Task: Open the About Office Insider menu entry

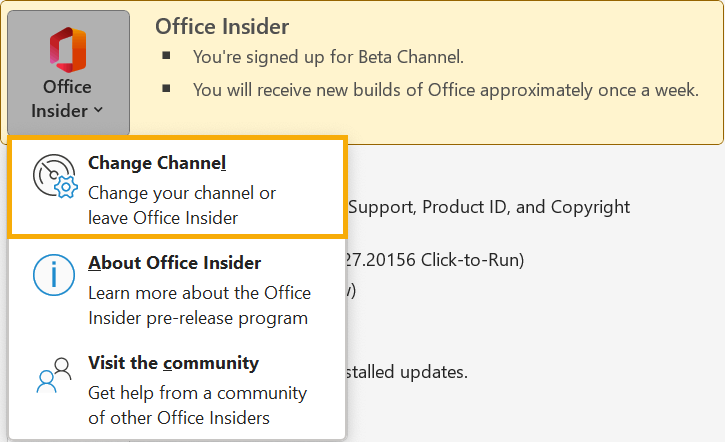Action: (x=174, y=264)
